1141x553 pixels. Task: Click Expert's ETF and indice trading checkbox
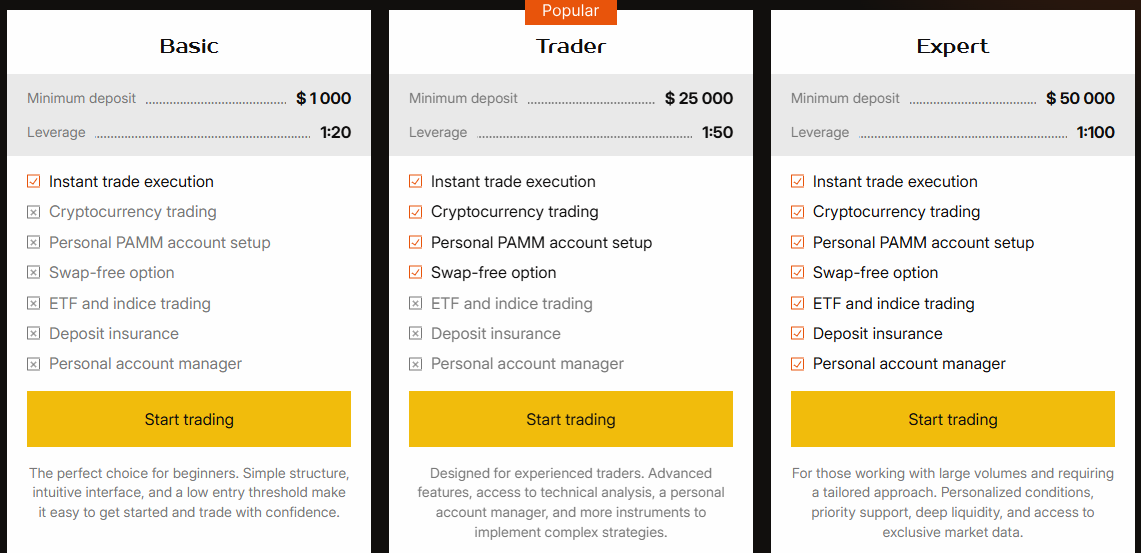point(797,303)
